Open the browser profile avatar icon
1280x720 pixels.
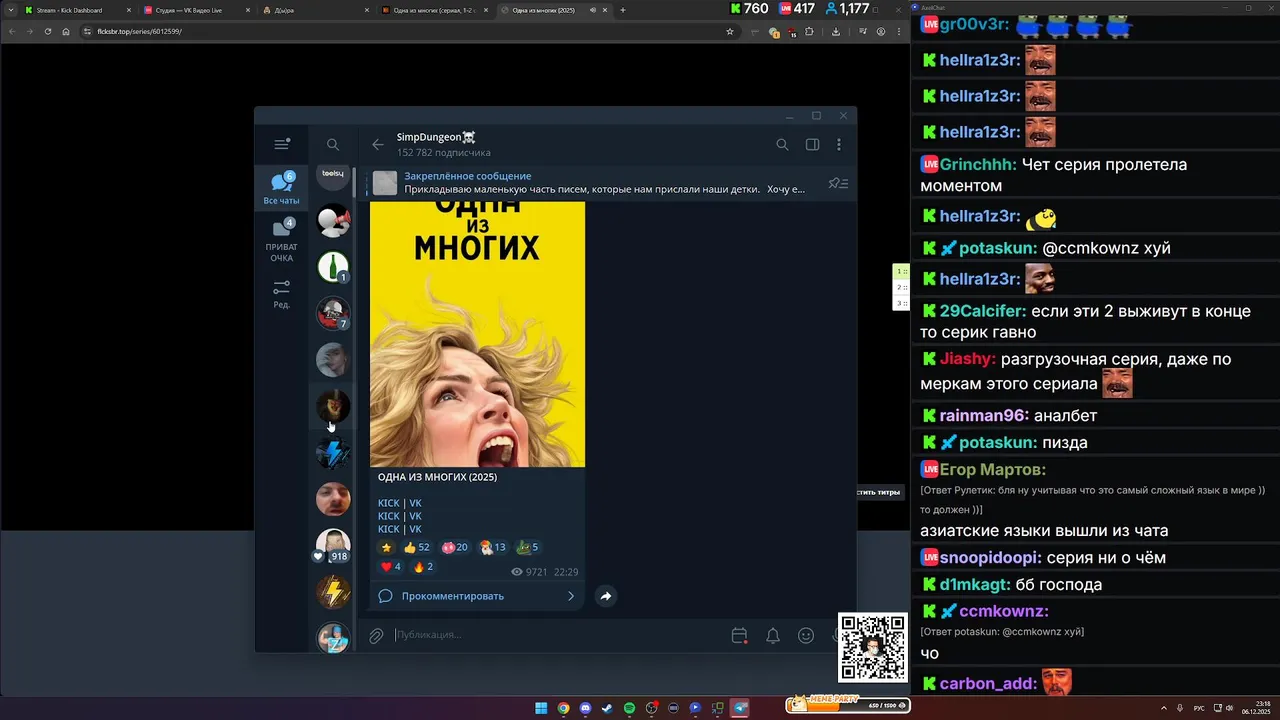(x=881, y=31)
